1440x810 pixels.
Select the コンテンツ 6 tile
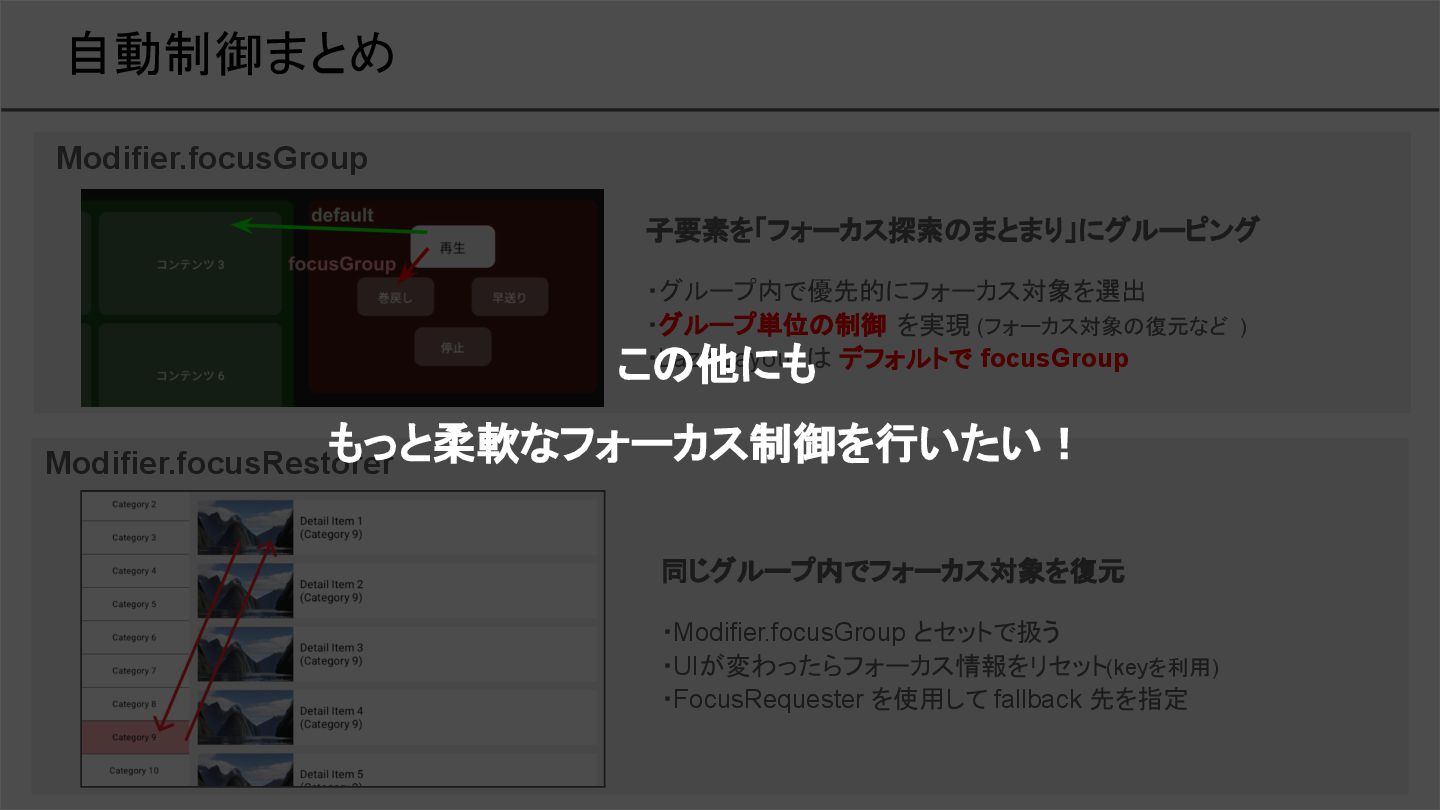190,364
